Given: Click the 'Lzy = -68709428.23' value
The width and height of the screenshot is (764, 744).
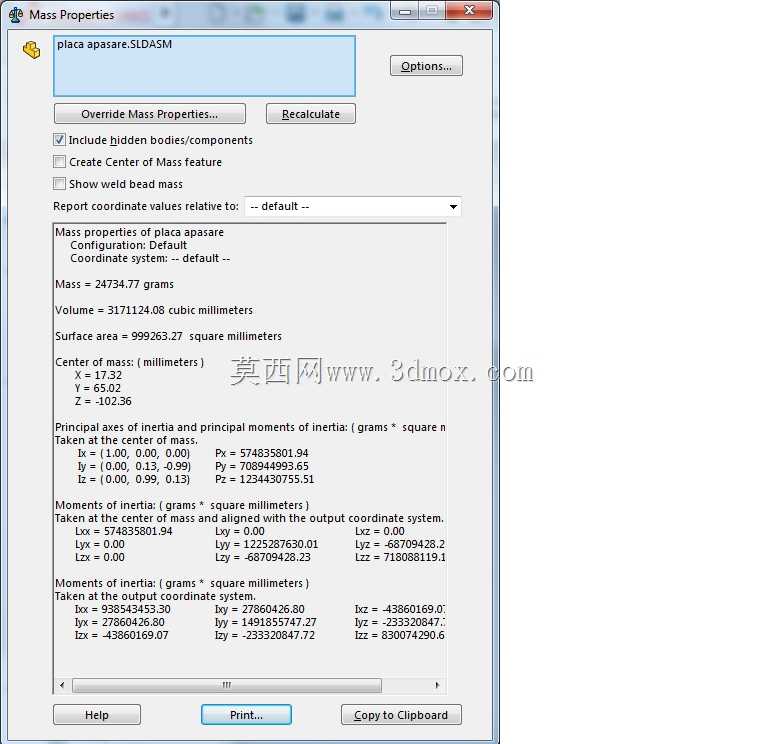Looking at the screenshot, I should (263, 557).
